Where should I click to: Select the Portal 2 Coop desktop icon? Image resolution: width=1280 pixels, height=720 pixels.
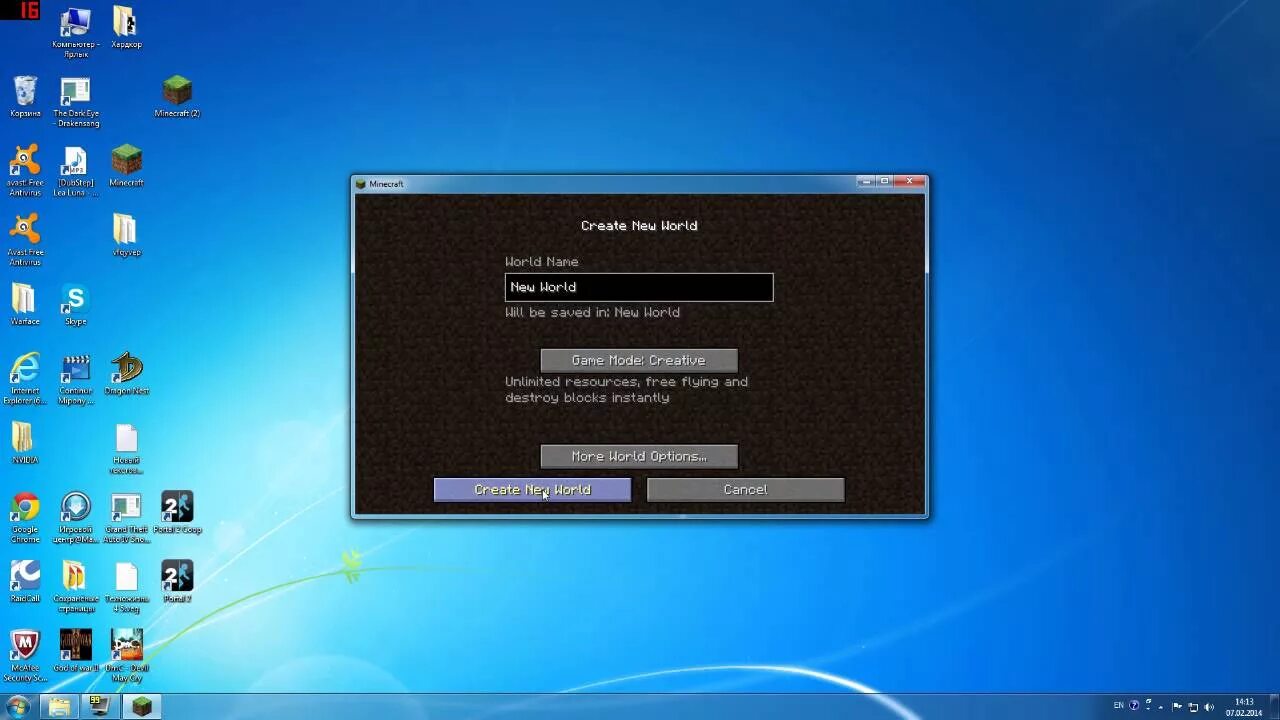pyautogui.click(x=177, y=512)
